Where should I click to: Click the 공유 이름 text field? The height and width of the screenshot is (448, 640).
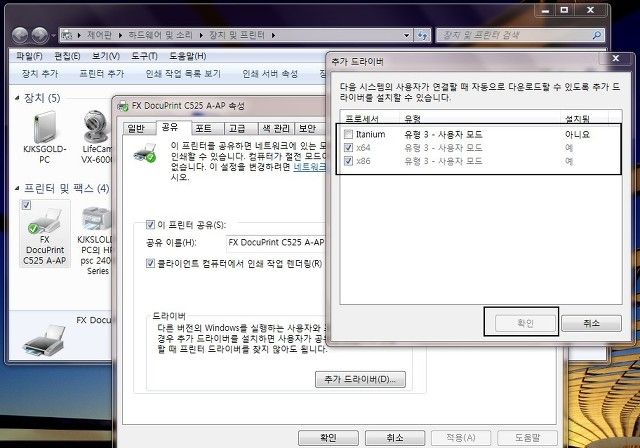coord(276,243)
